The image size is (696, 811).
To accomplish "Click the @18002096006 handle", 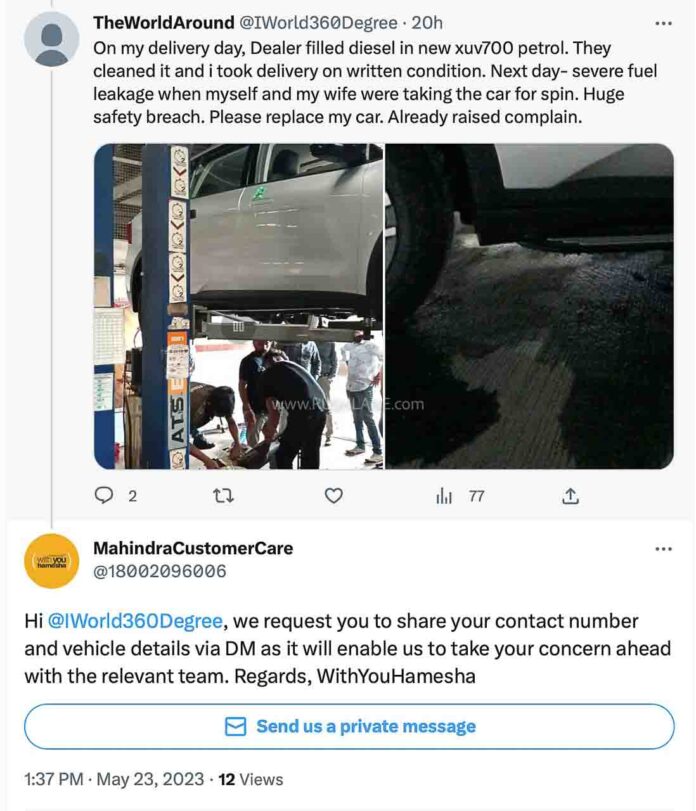I will tap(159, 572).
